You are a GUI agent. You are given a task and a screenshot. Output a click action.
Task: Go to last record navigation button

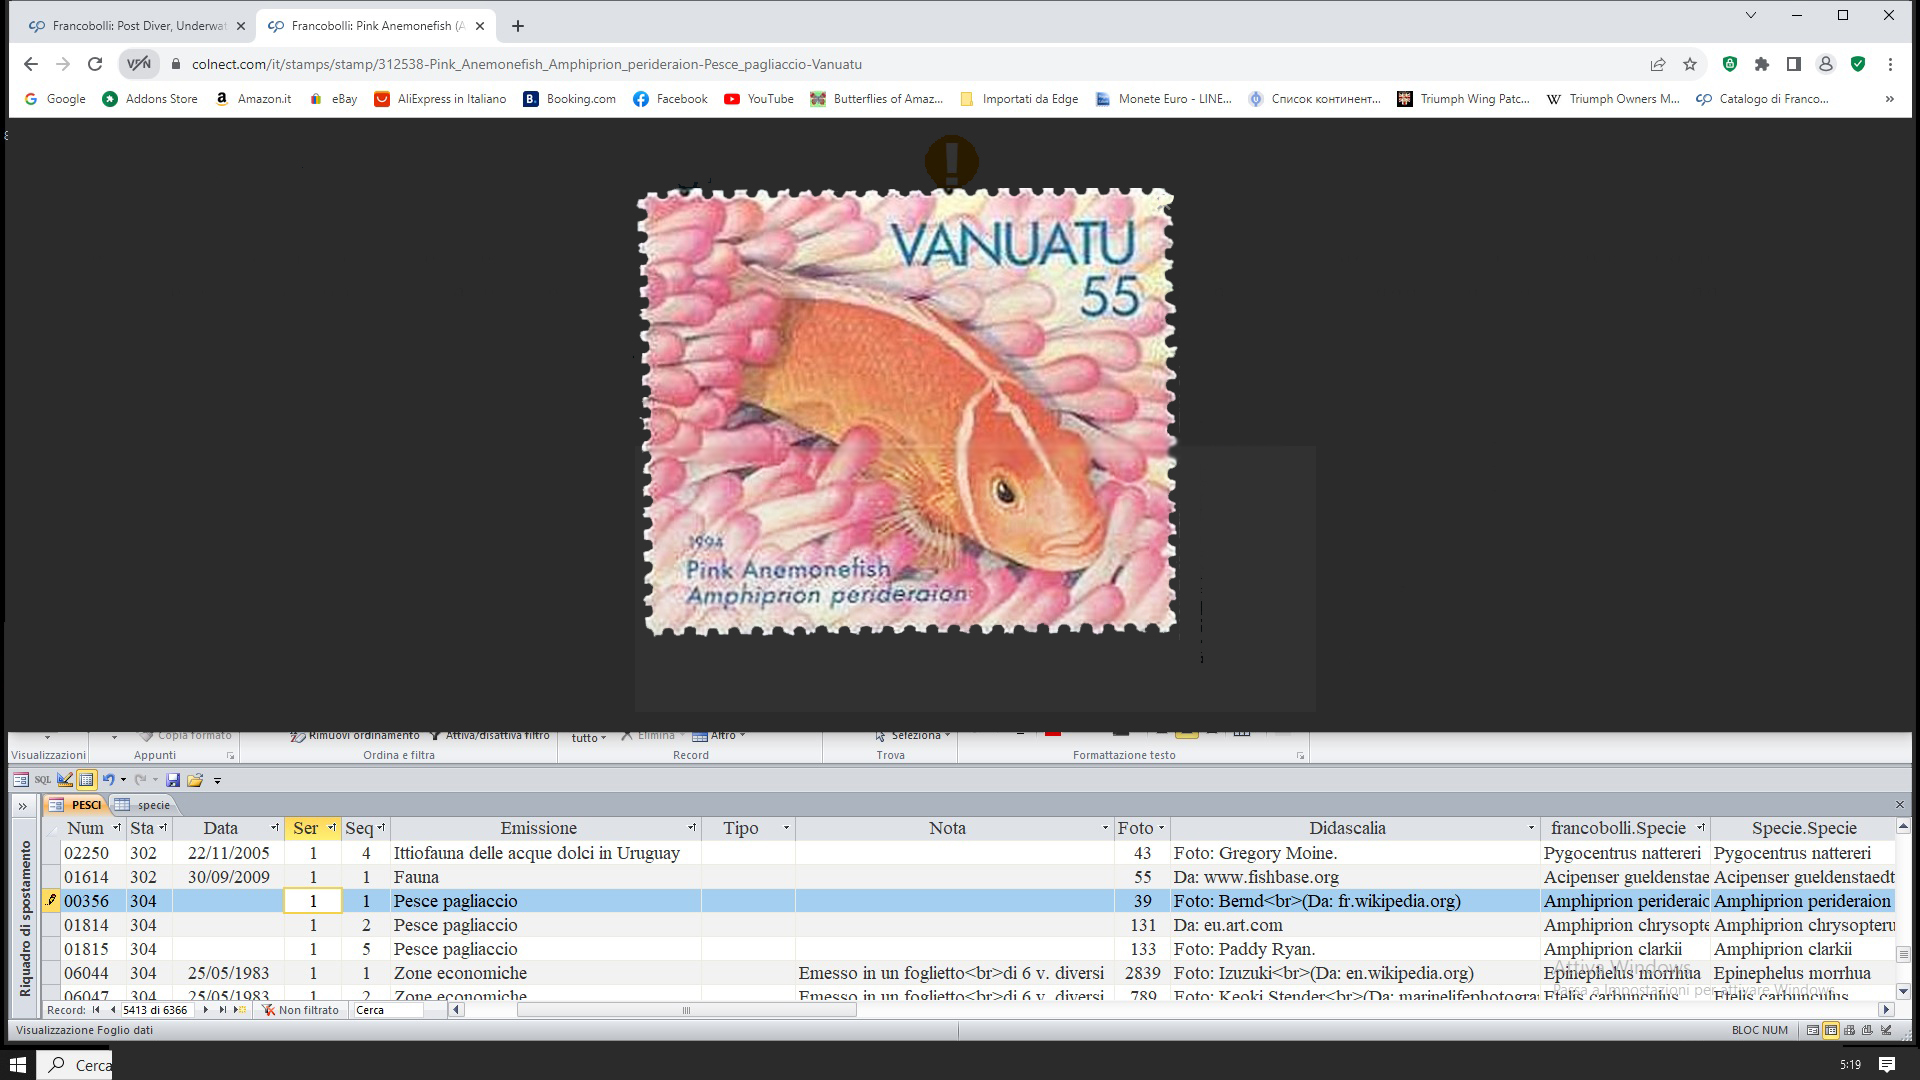(x=222, y=1010)
